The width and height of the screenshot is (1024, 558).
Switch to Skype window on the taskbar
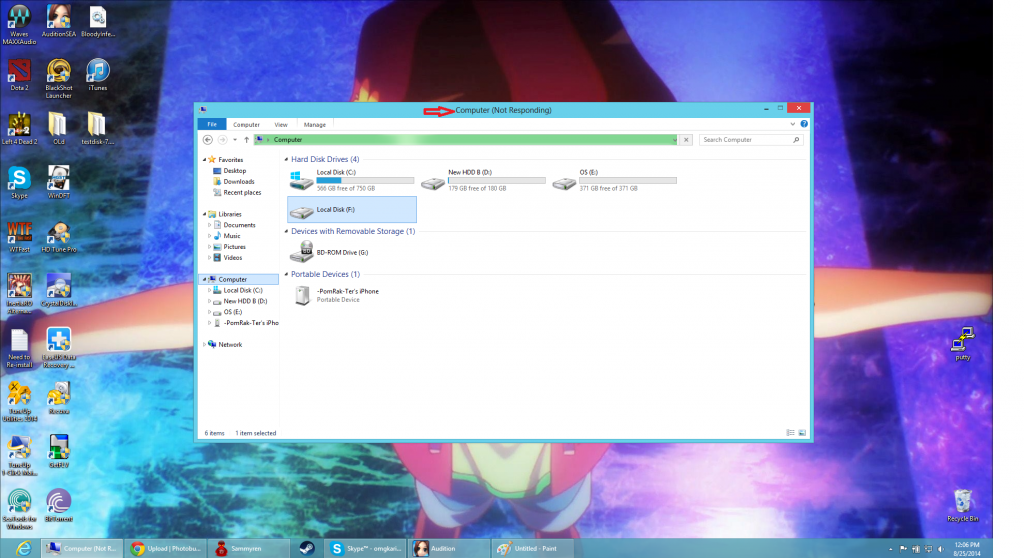tap(366, 548)
